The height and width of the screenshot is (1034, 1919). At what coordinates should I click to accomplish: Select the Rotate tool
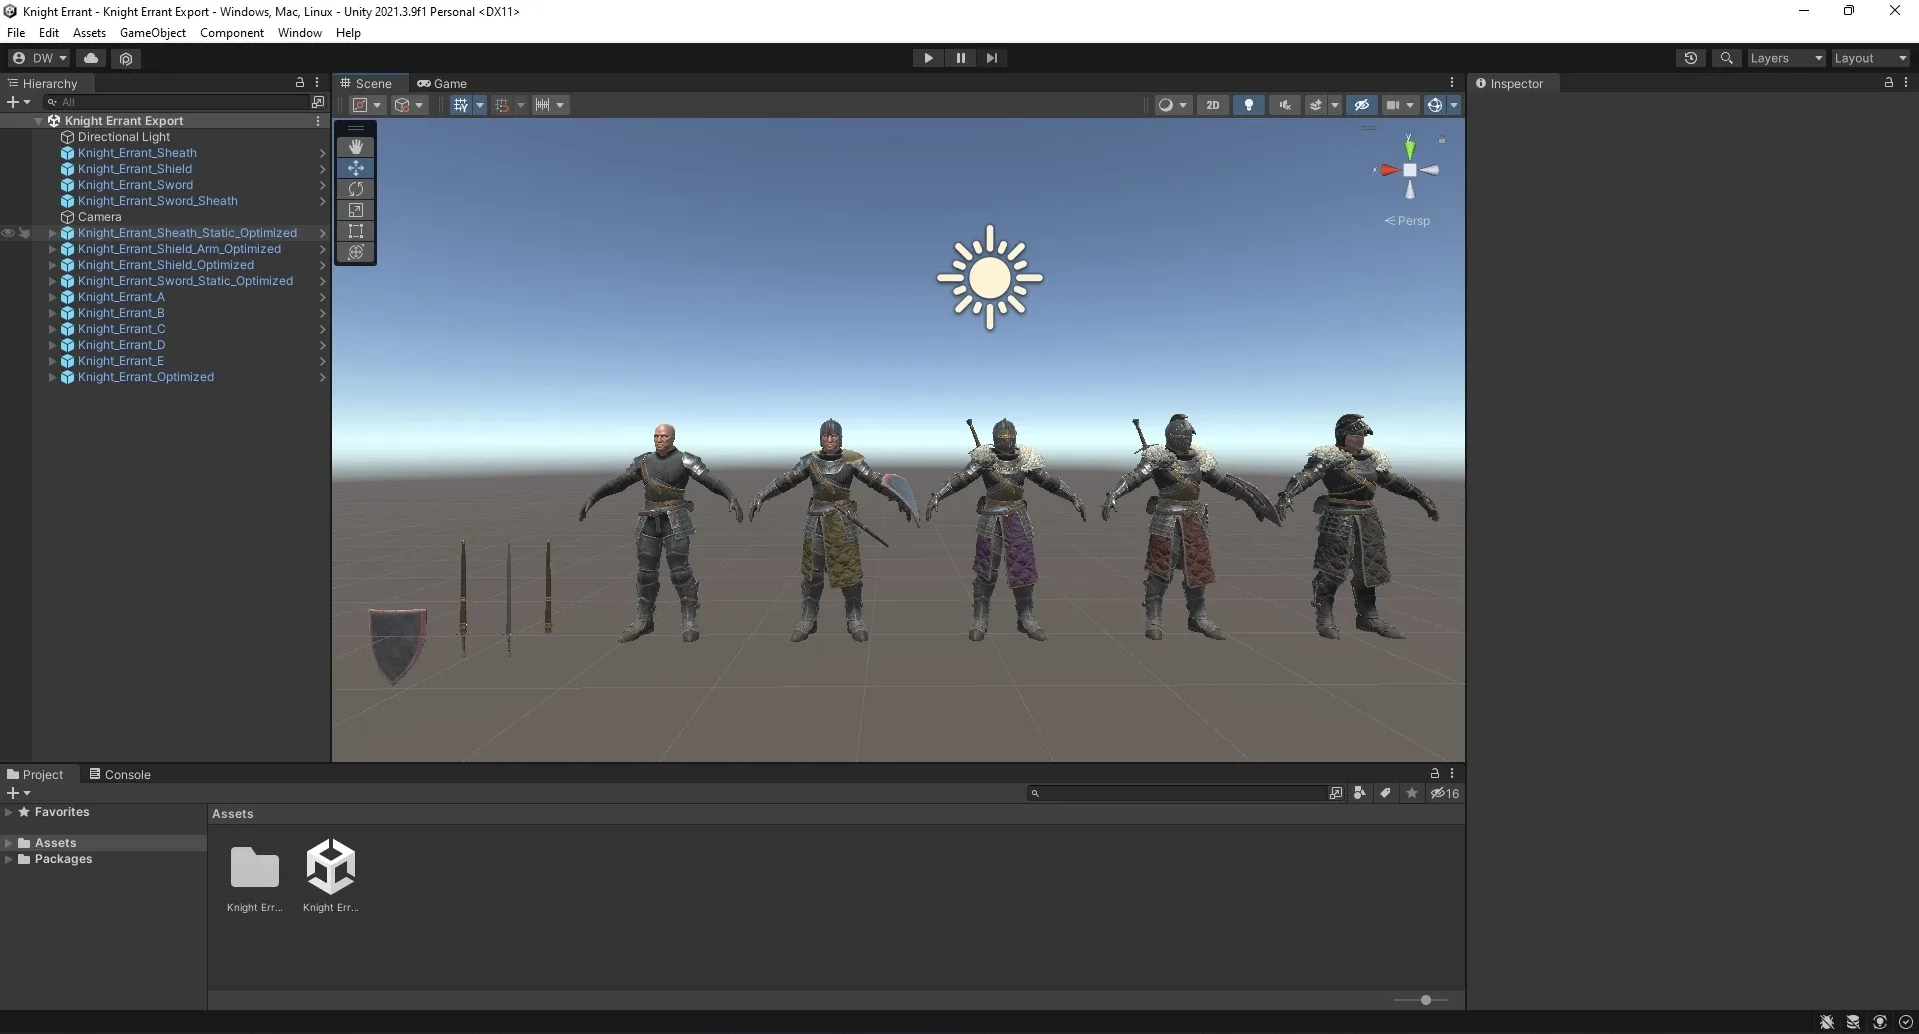coord(356,189)
